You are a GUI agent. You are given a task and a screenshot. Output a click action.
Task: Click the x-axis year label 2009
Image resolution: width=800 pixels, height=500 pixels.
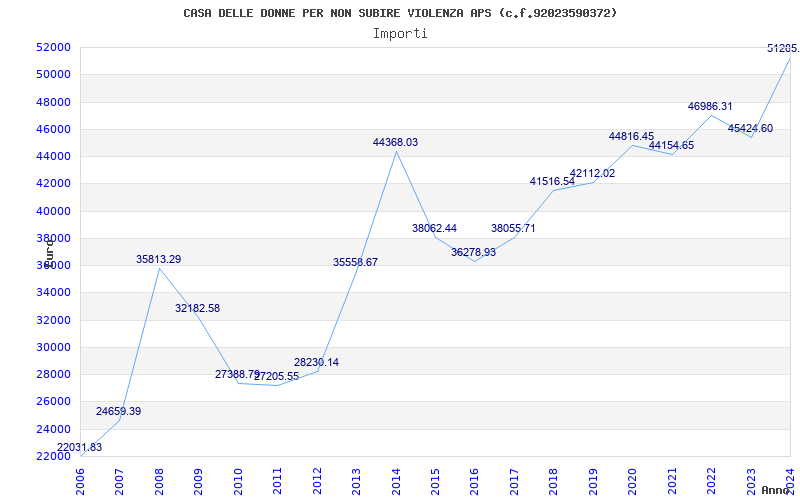click(198, 482)
